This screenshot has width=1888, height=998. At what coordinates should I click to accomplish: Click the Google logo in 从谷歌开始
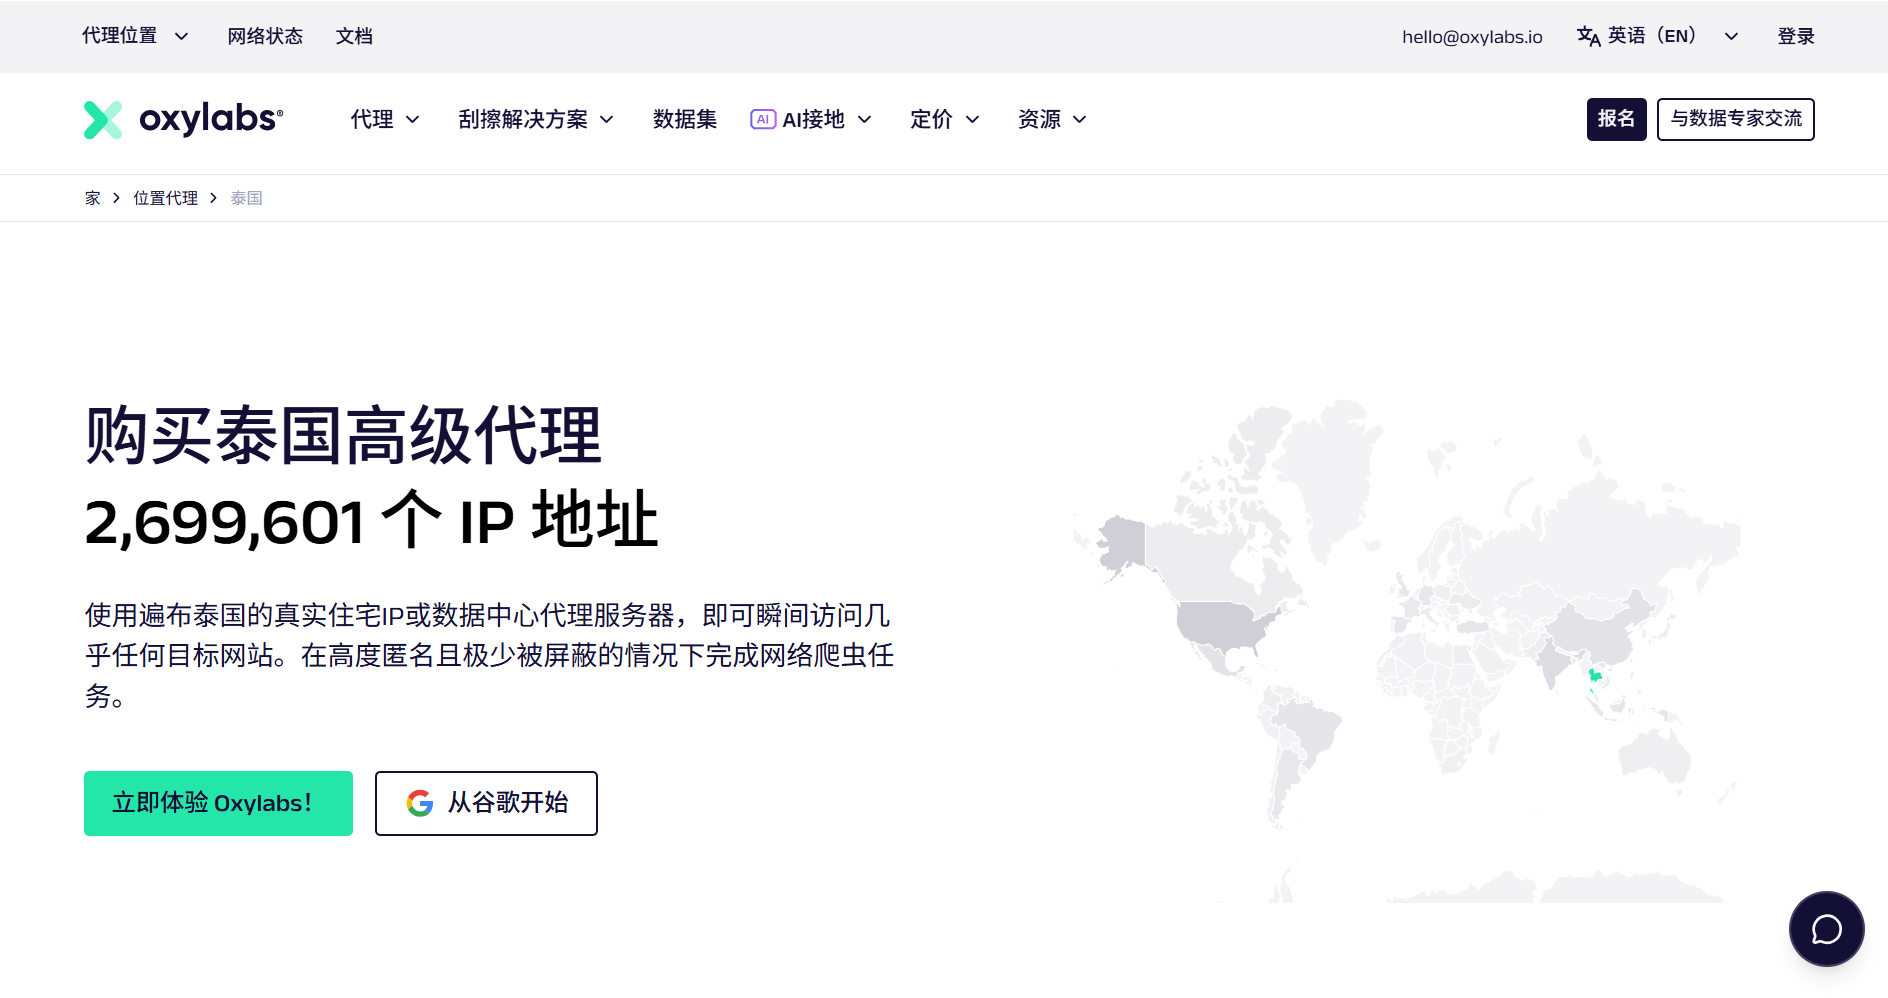(420, 803)
